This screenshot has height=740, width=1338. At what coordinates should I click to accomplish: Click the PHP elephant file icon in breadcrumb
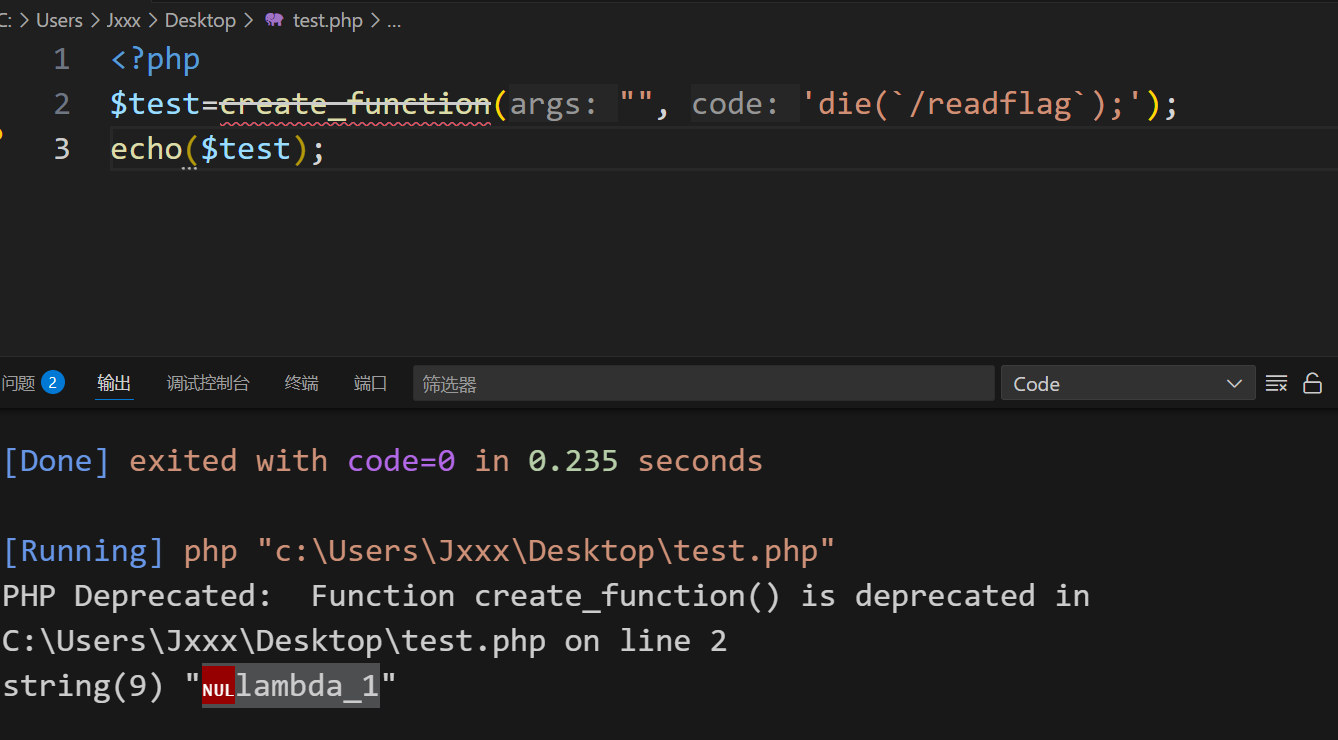tap(274, 21)
